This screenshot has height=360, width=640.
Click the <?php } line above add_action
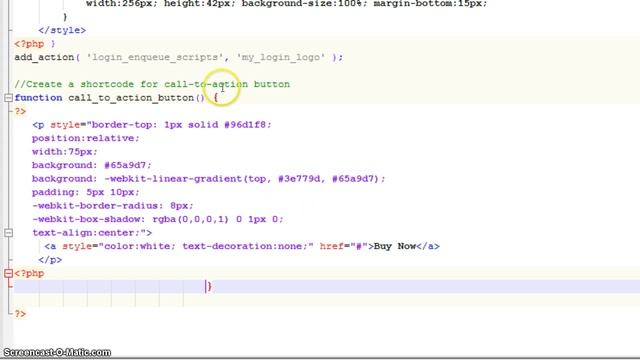pos(35,44)
